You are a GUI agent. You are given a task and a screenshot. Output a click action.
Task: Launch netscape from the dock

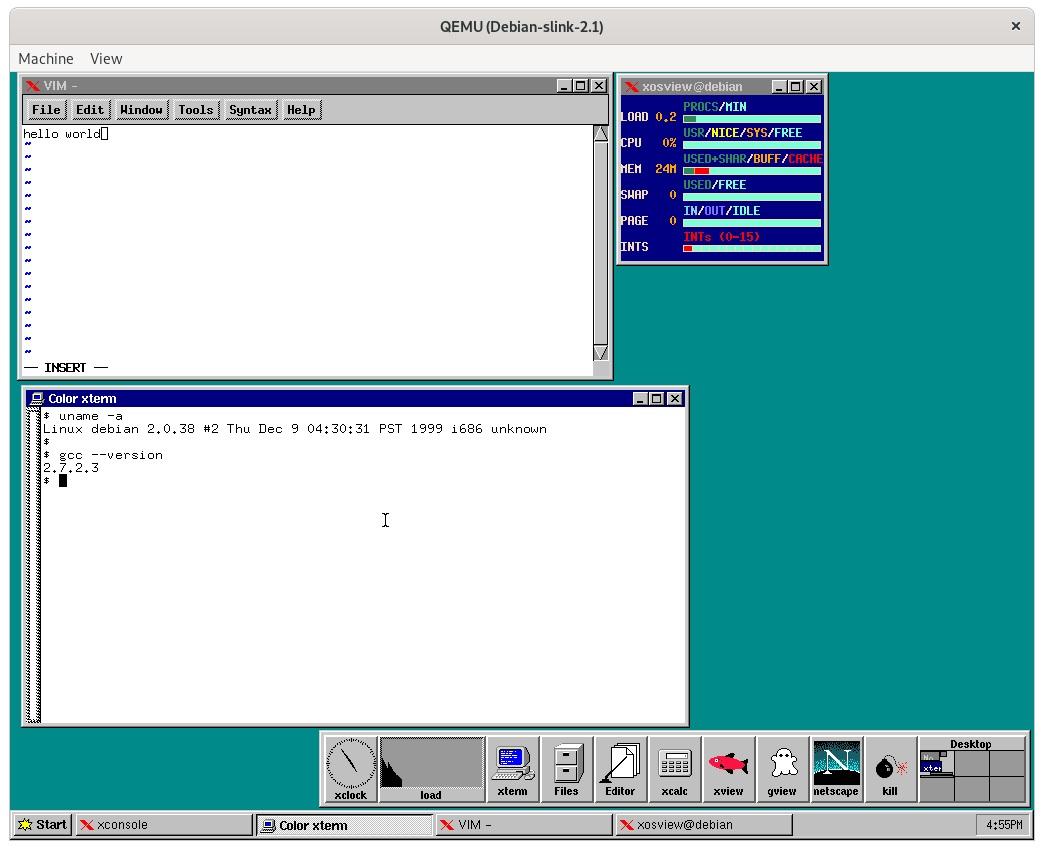(x=836, y=768)
